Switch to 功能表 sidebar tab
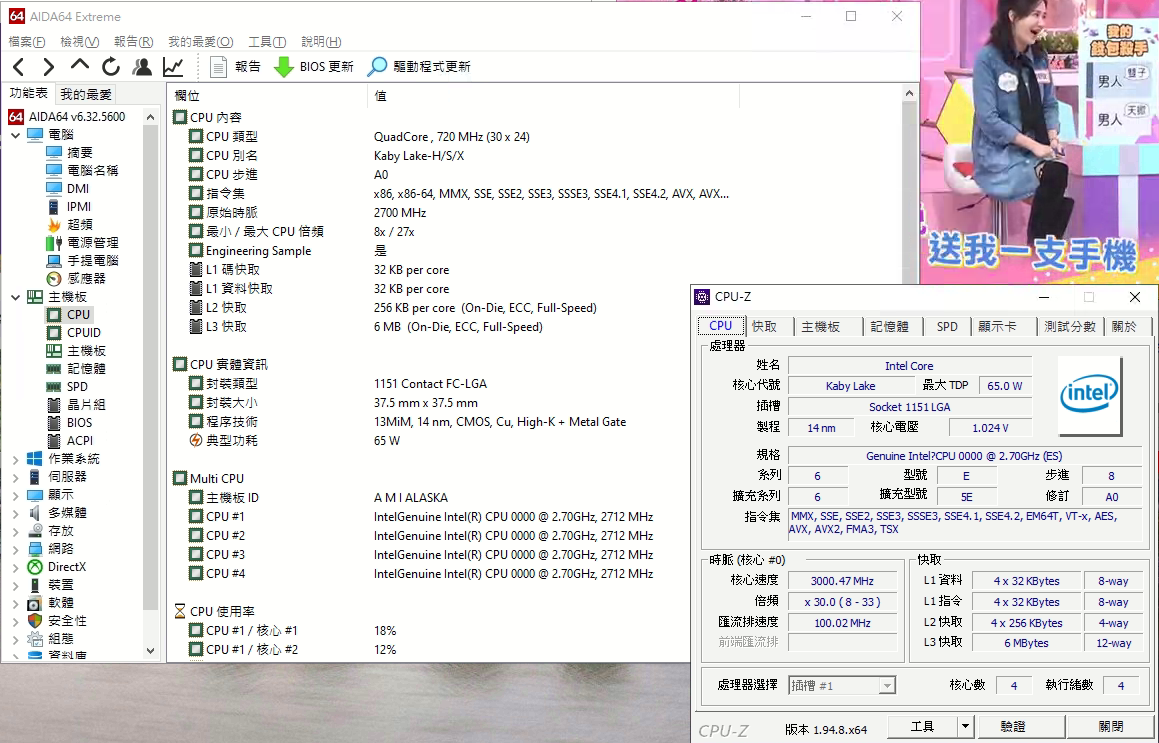This screenshot has width=1159, height=743. (x=29, y=92)
